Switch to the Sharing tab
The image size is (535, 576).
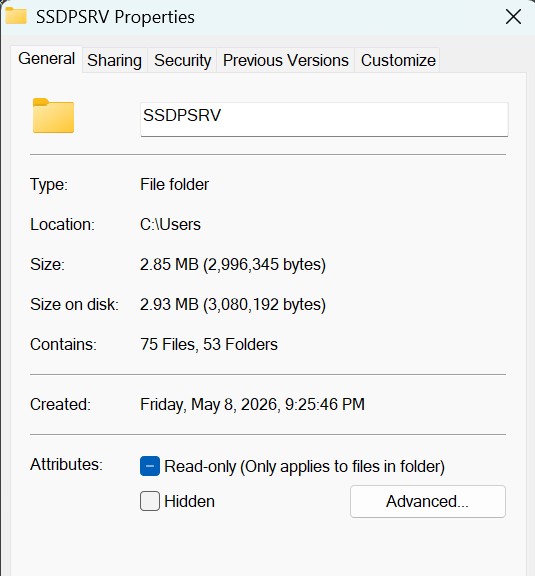coord(115,60)
